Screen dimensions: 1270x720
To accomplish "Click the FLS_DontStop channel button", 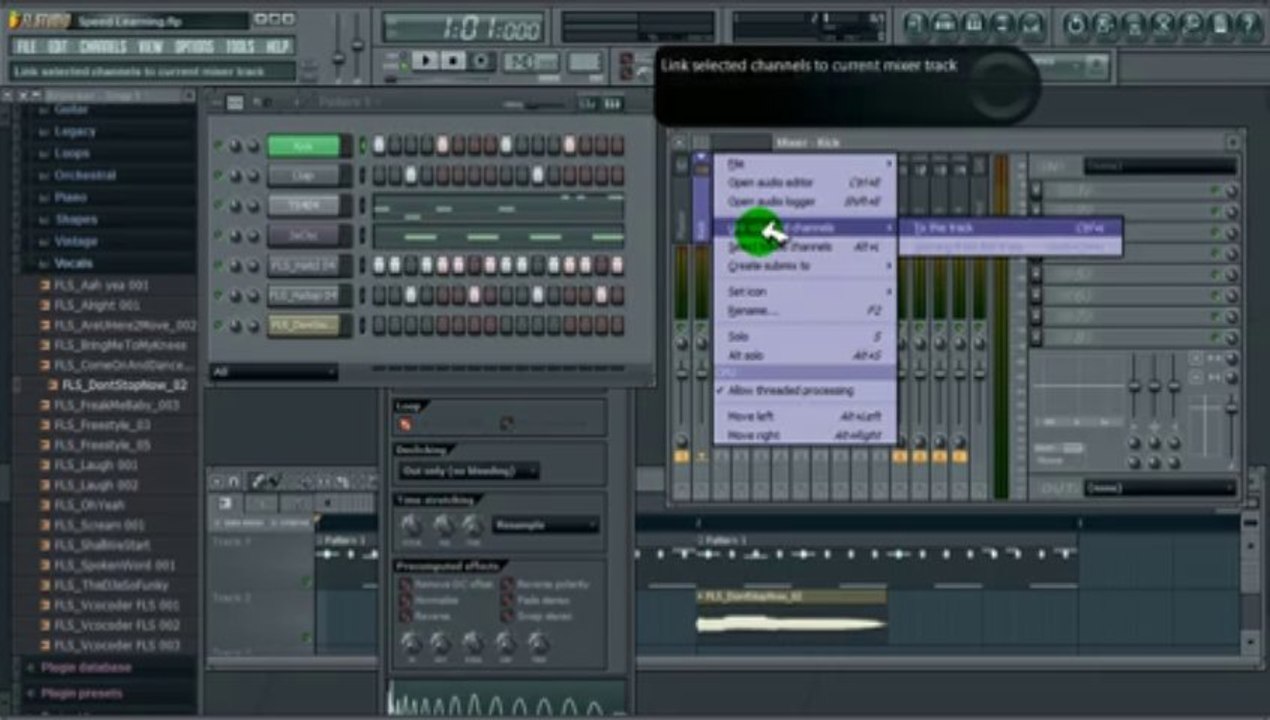I will coord(303,325).
